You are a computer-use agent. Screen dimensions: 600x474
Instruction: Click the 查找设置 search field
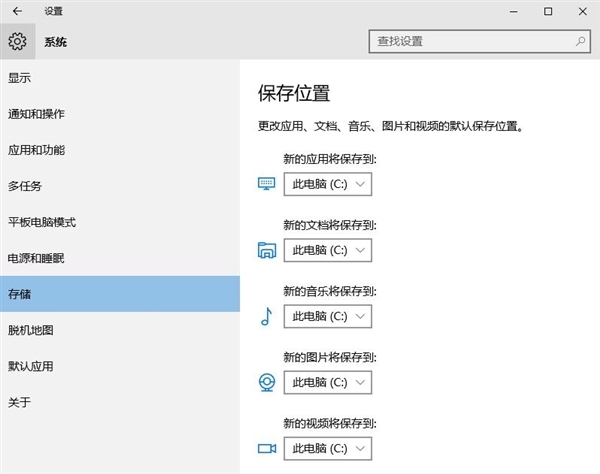468,42
